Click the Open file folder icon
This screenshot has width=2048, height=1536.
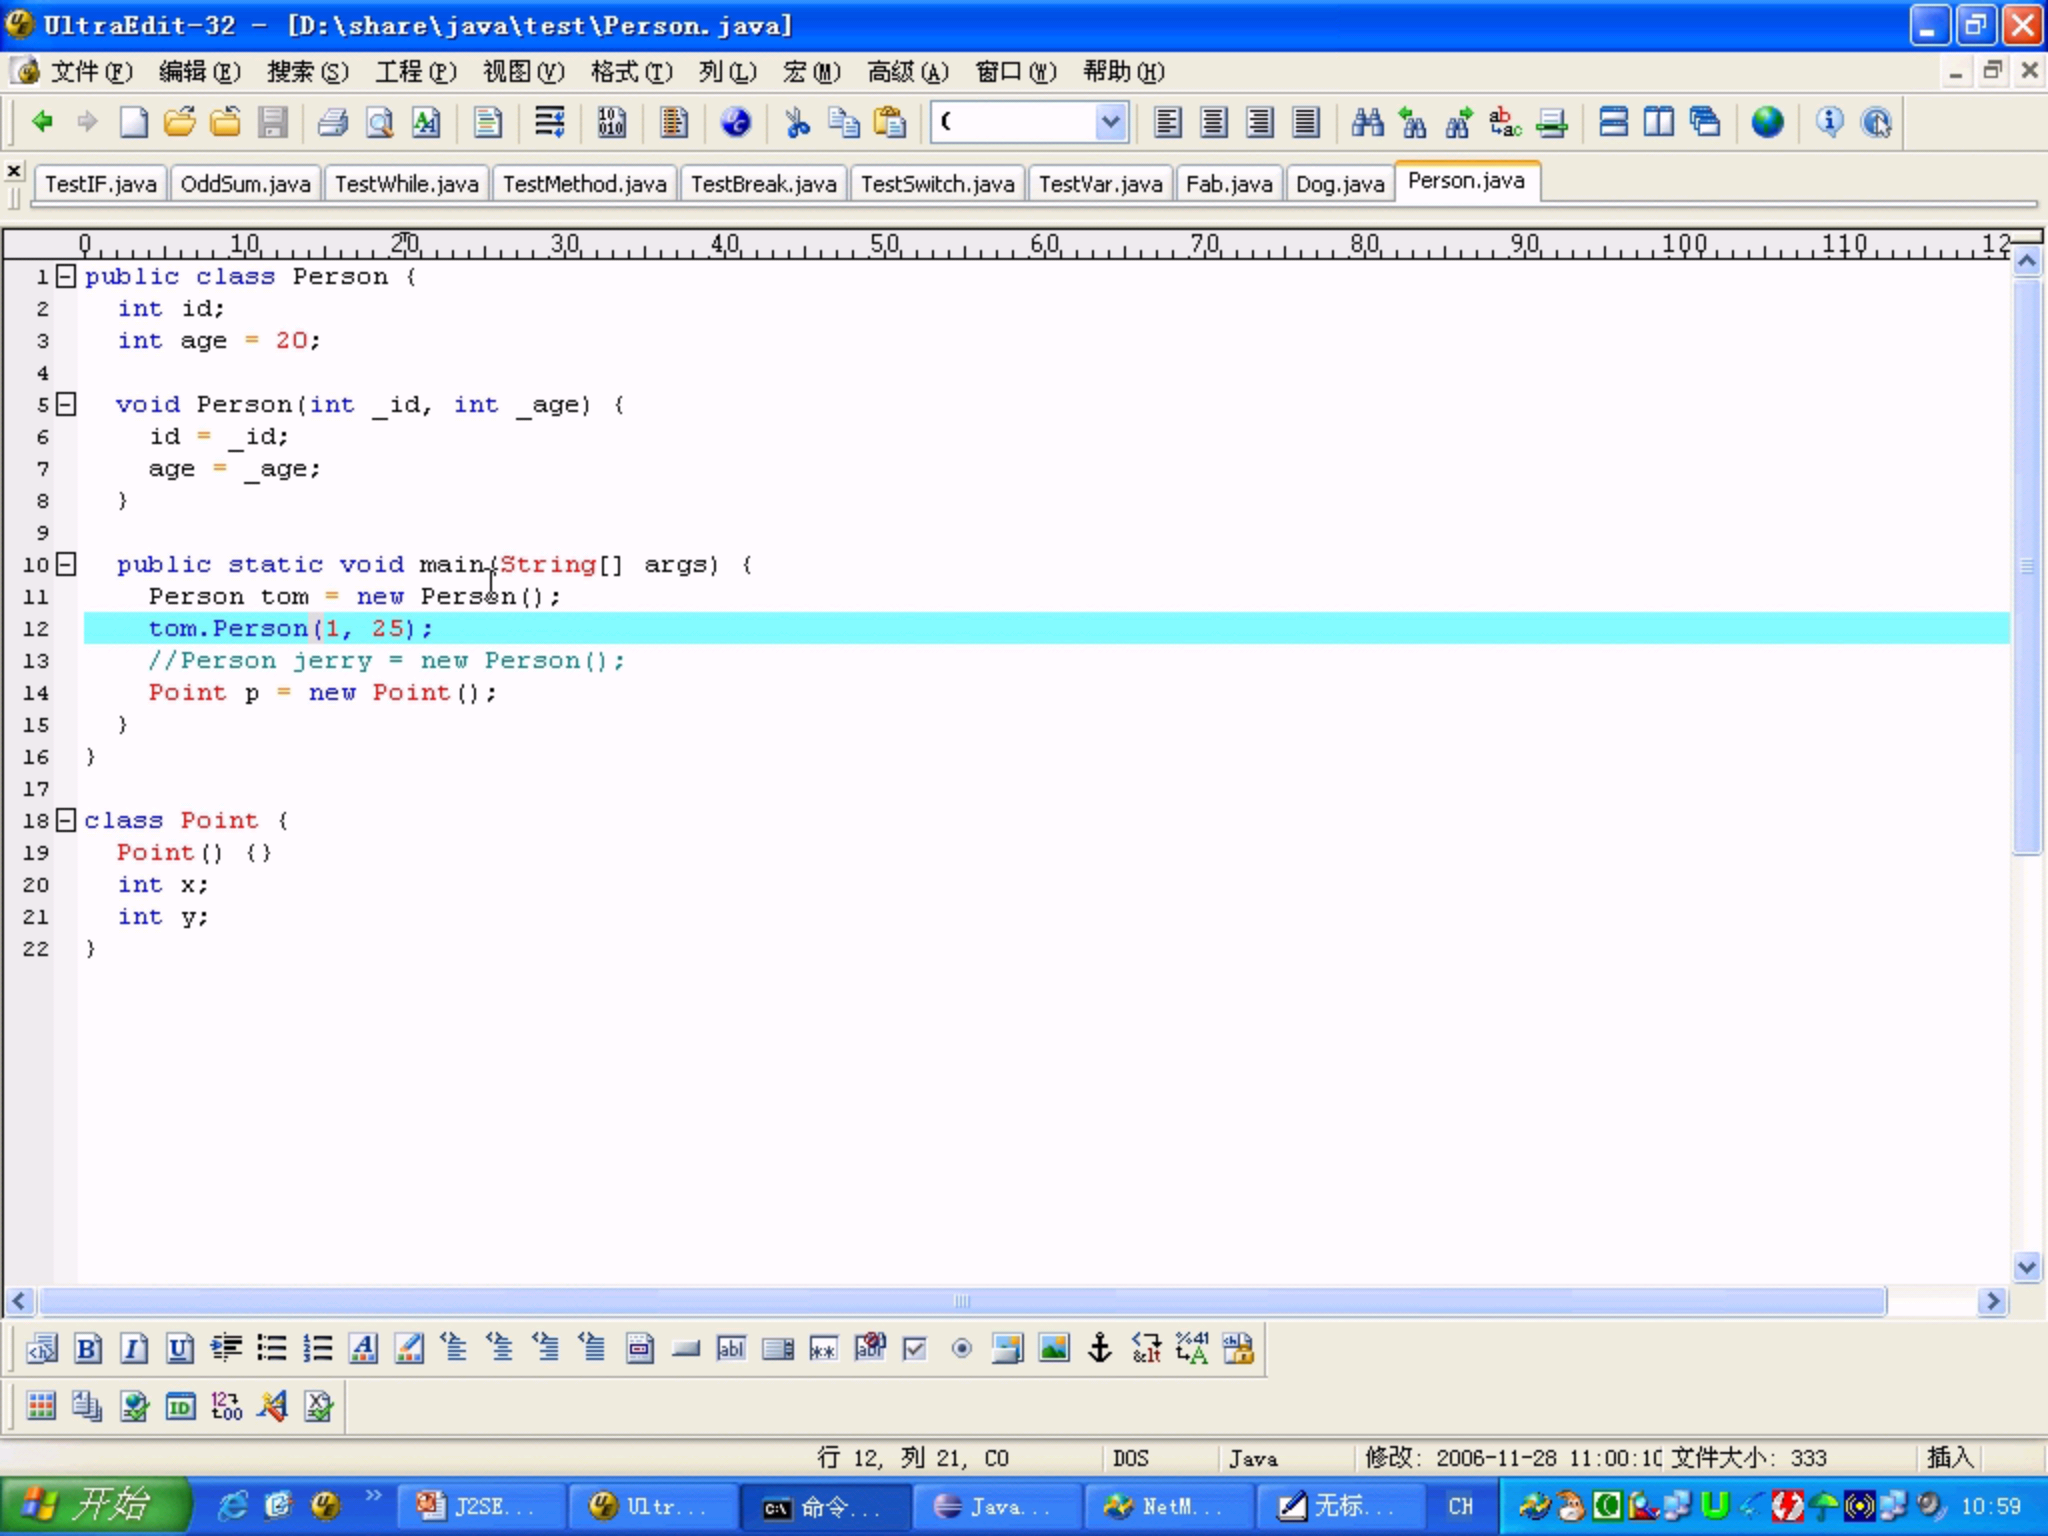(180, 123)
